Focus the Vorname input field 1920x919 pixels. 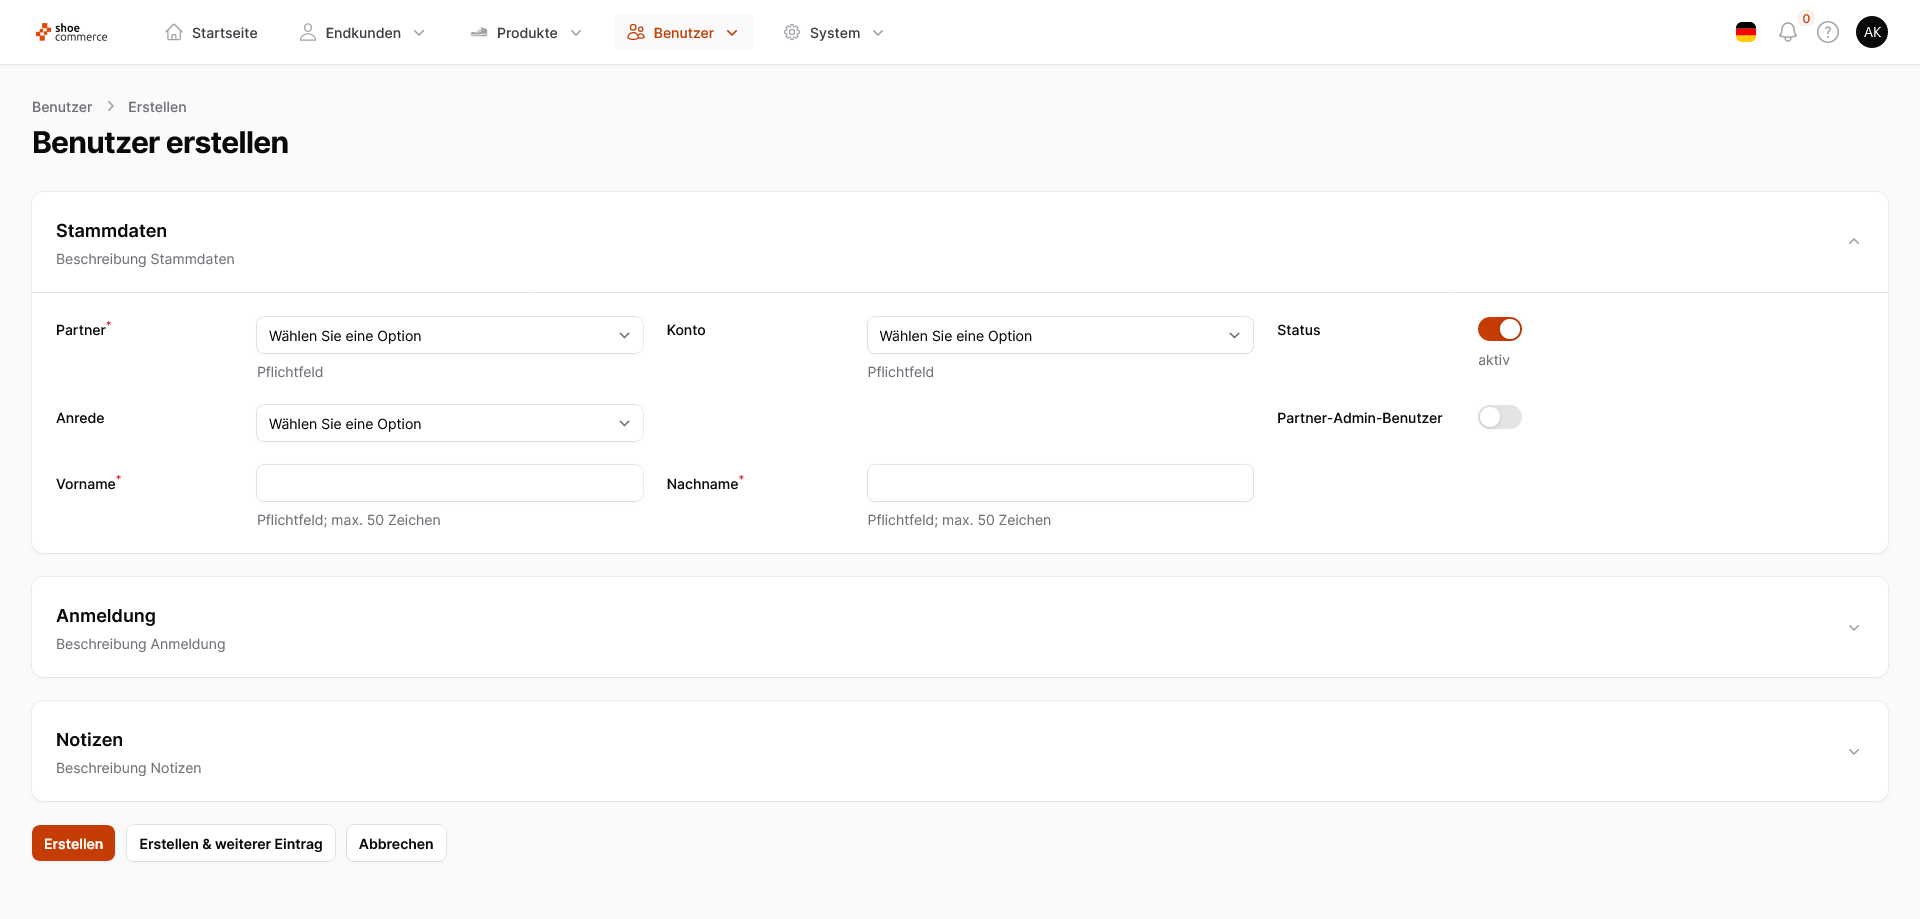[449, 484]
